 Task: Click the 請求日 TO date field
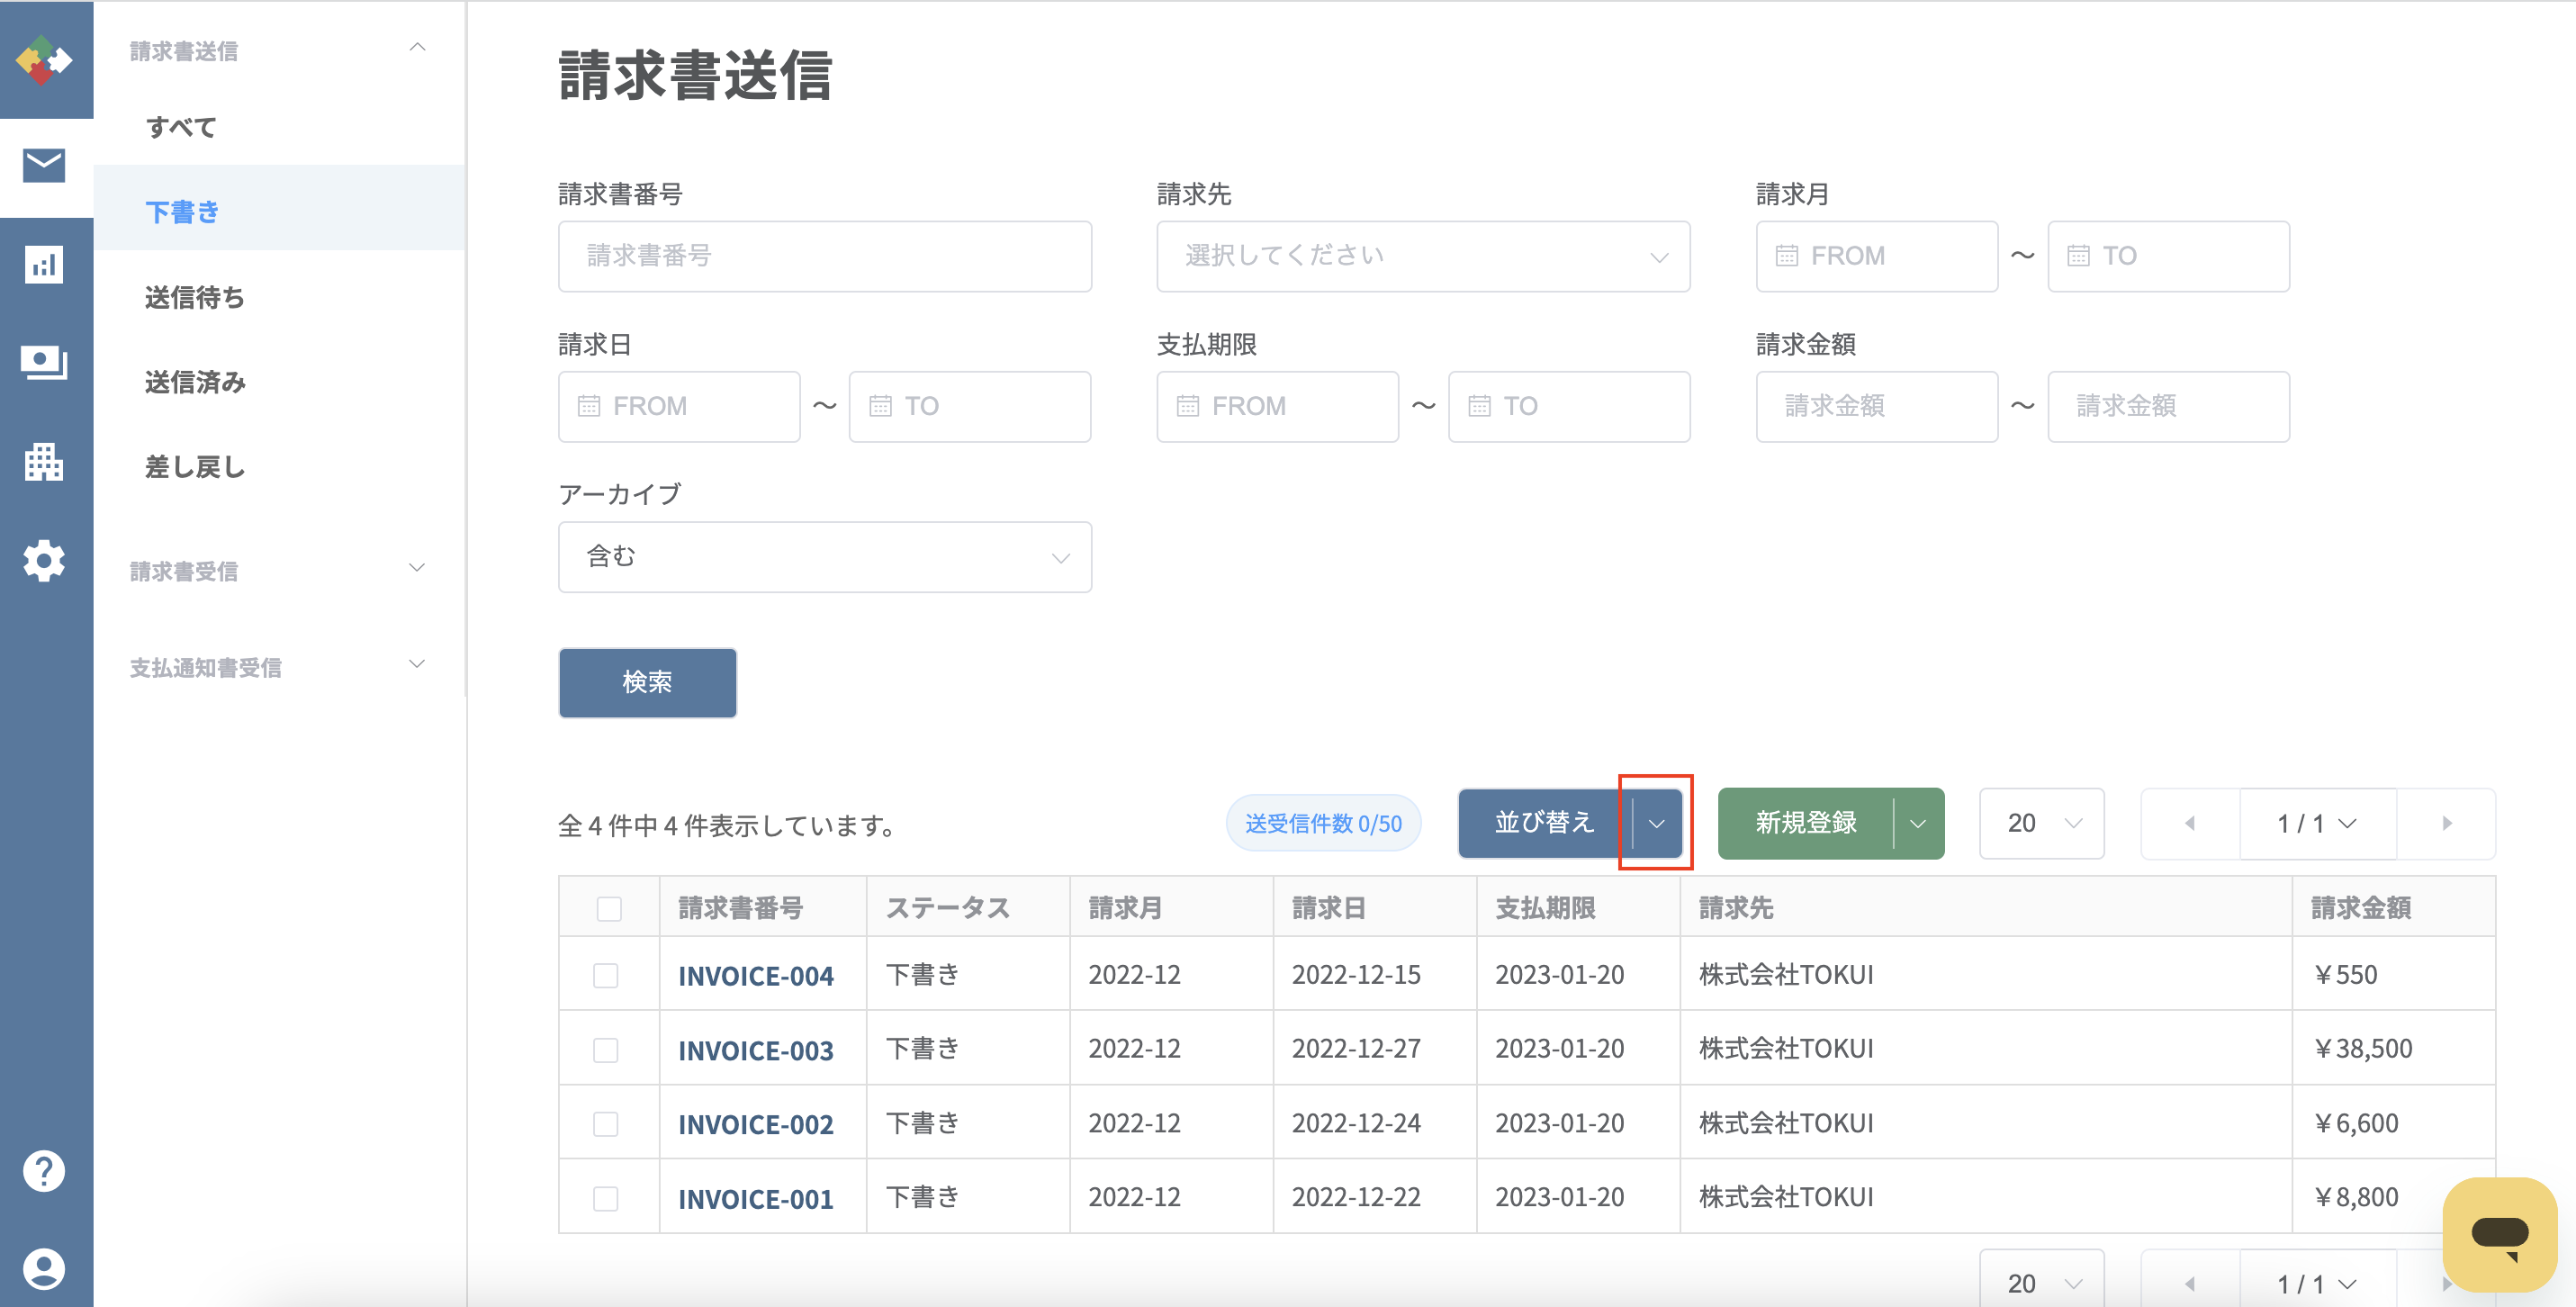(970, 406)
